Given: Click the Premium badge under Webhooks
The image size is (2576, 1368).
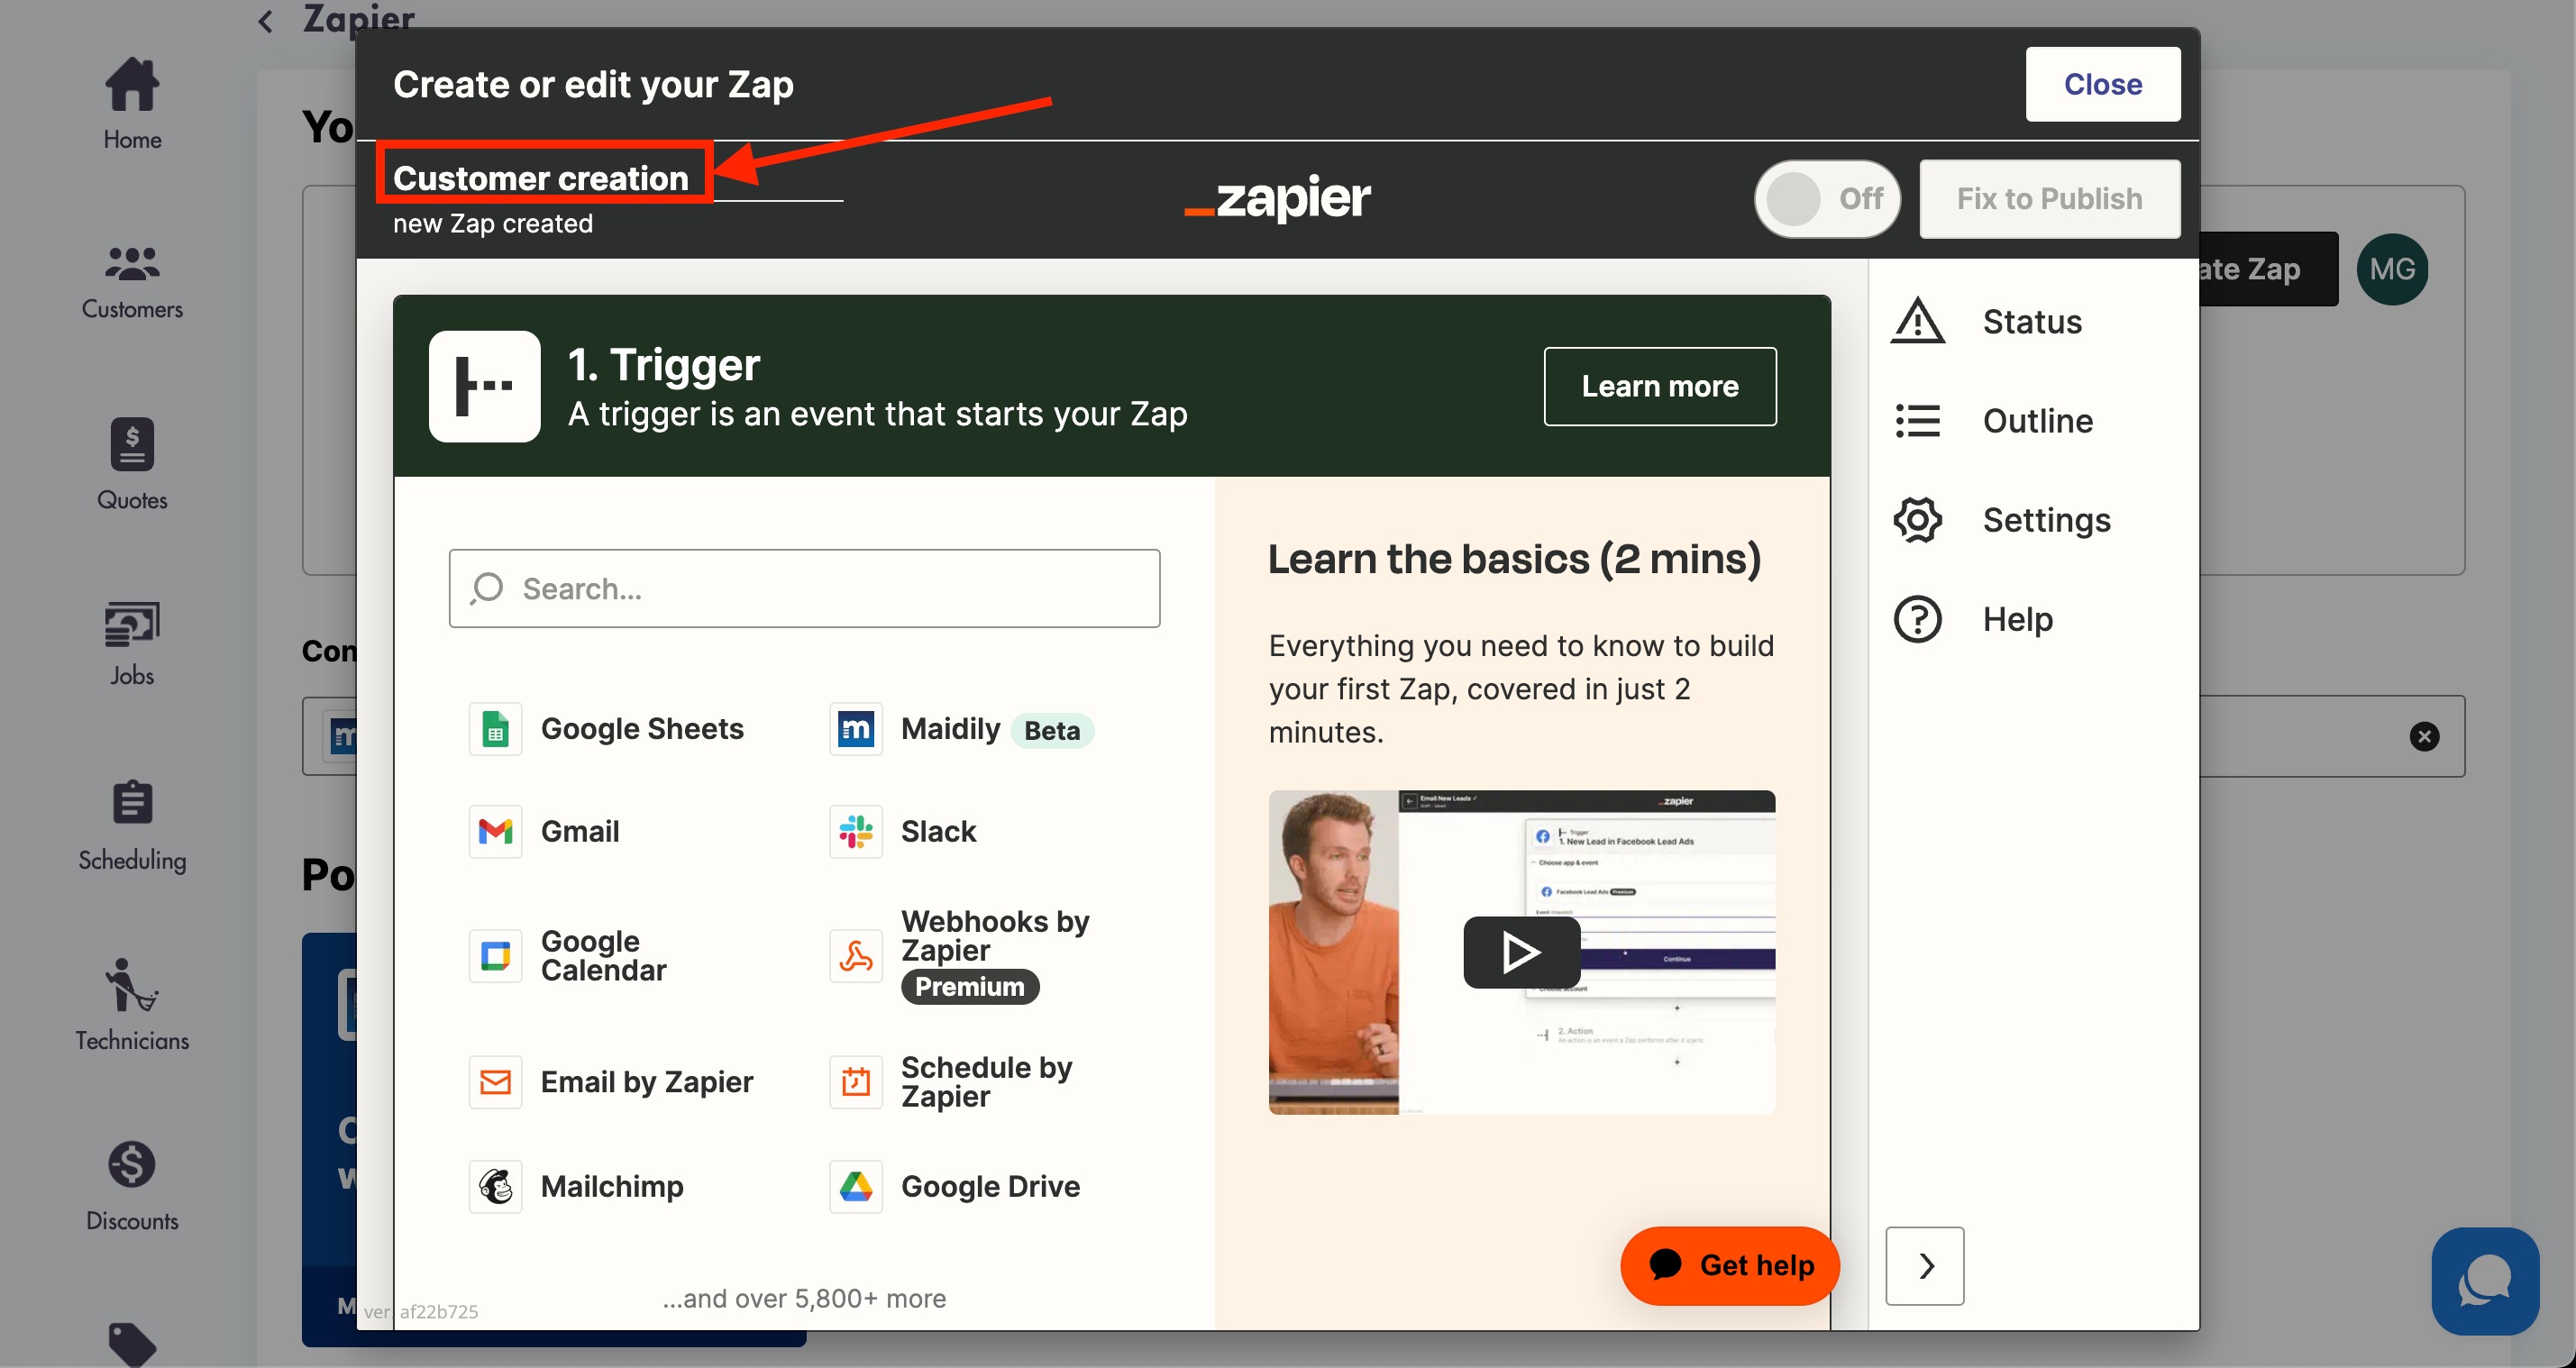Looking at the screenshot, I should tap(969, 986).
